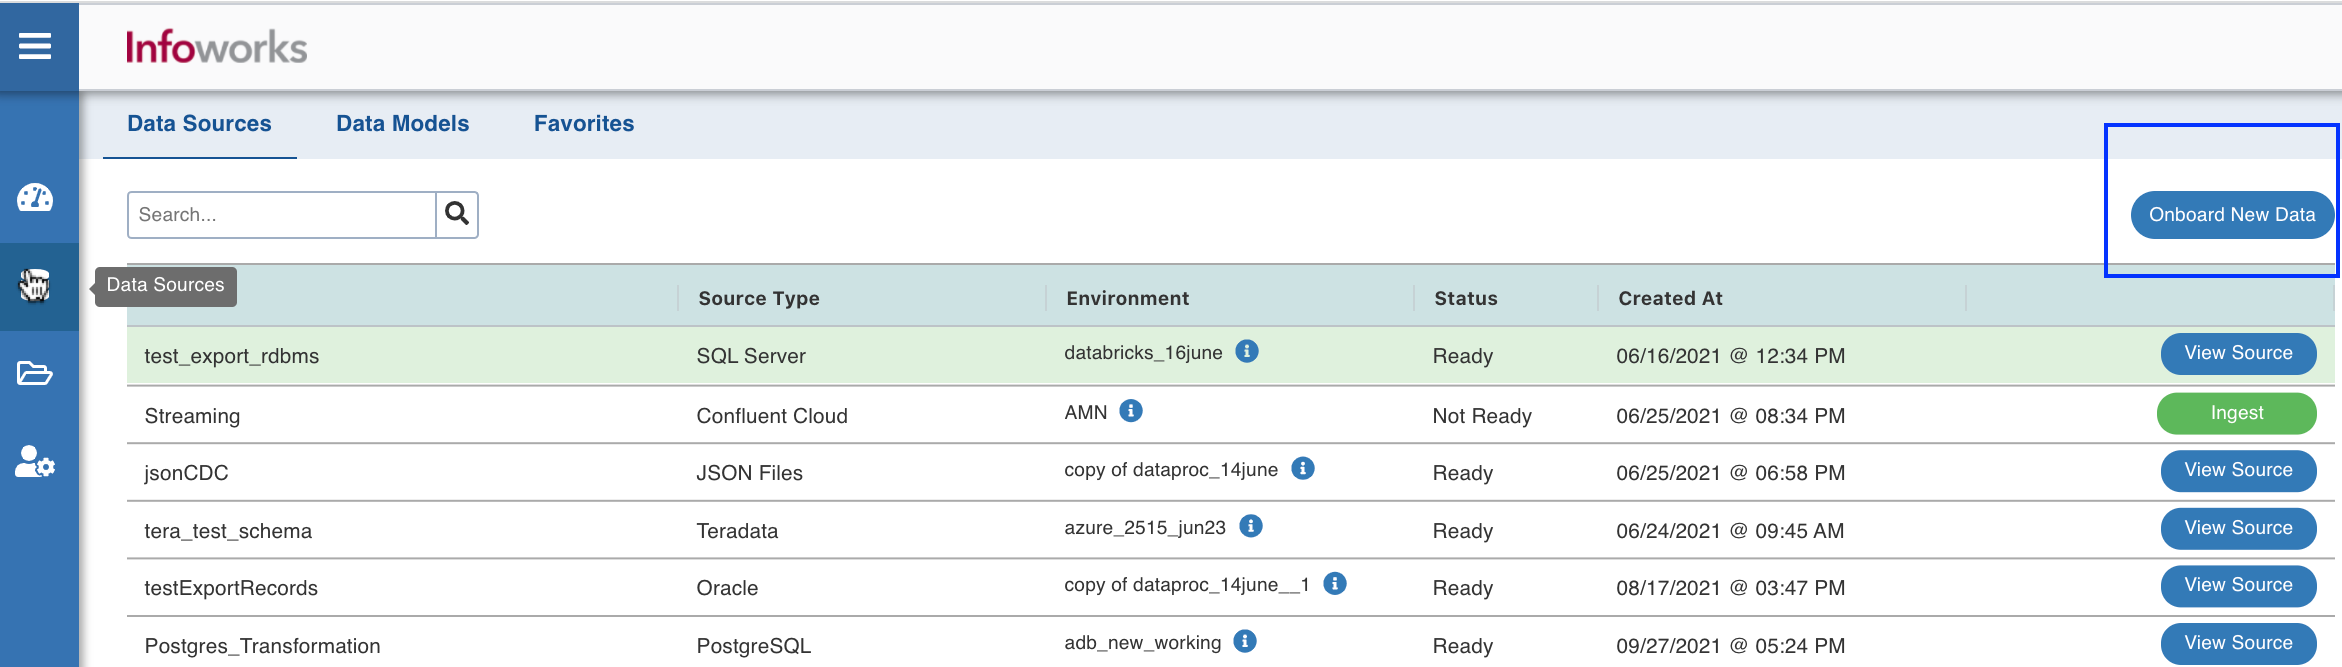The image size is (2342, 667).
Task: Click the magnifier search icon
Action: [457, 214]
